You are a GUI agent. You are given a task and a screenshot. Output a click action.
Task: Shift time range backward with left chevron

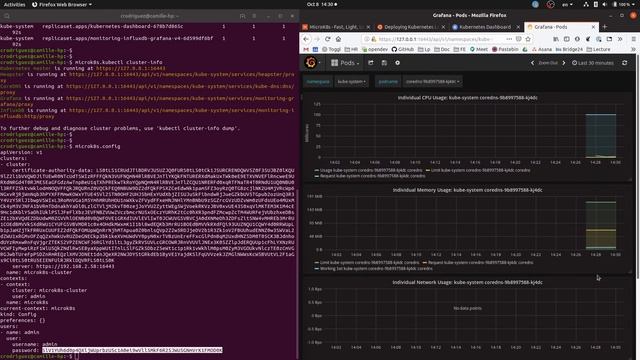pos(532,63)
